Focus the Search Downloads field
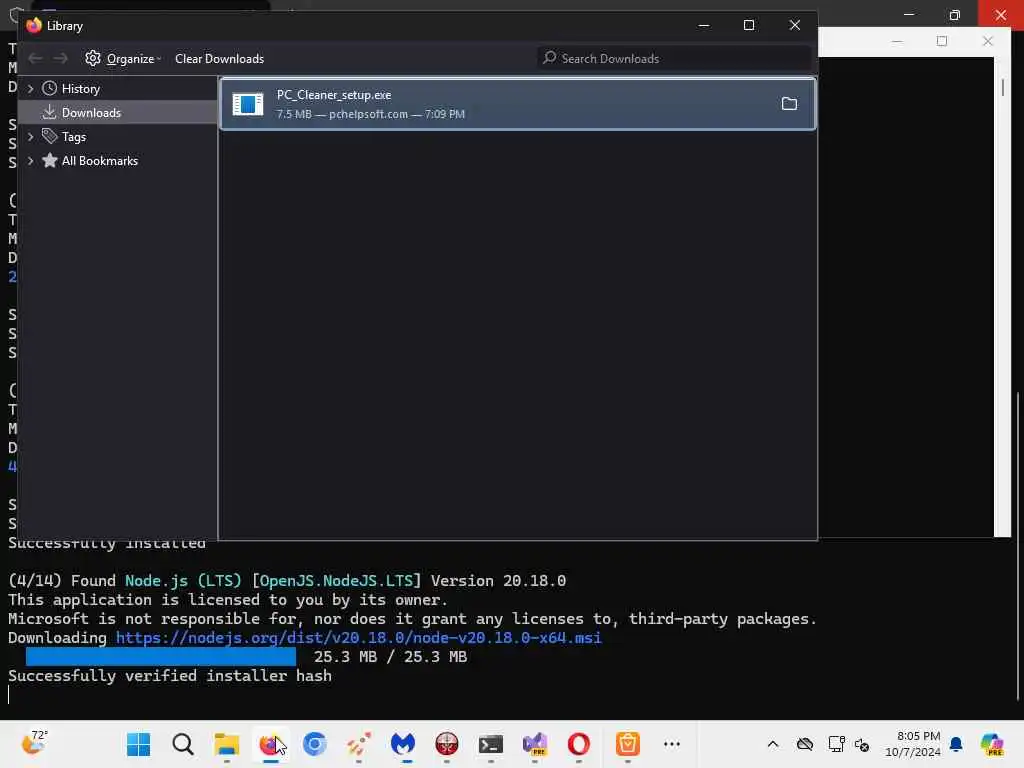The height and width of the screenshot is (768, 1024). [x=674, y=58]
